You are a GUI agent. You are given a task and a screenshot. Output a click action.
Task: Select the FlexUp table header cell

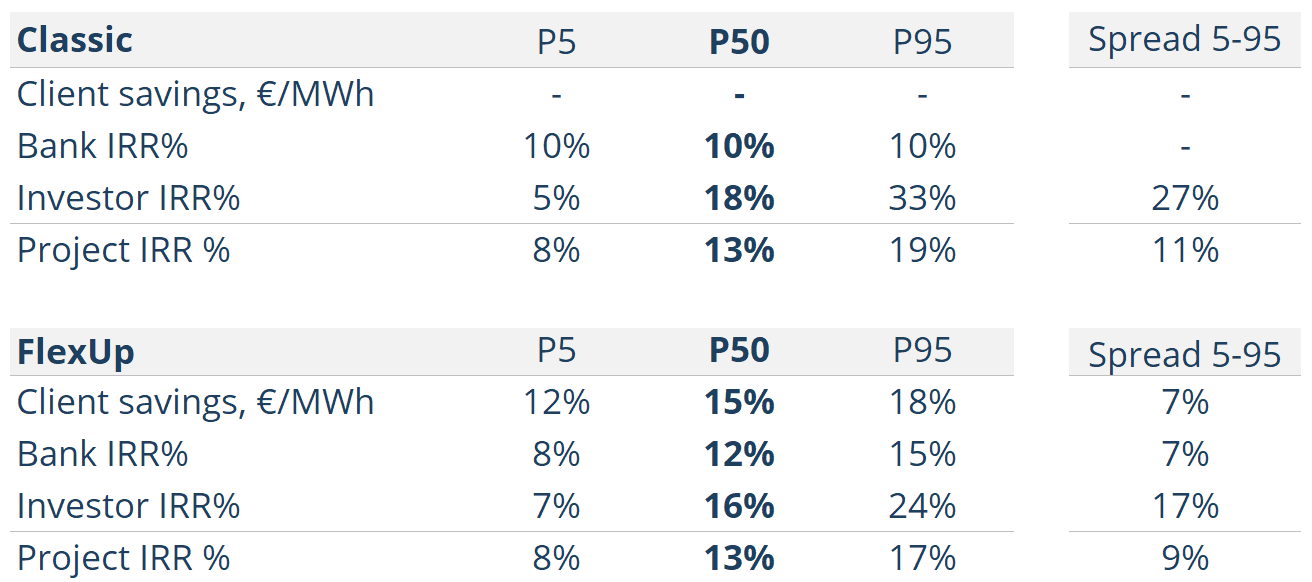point(76,352)
